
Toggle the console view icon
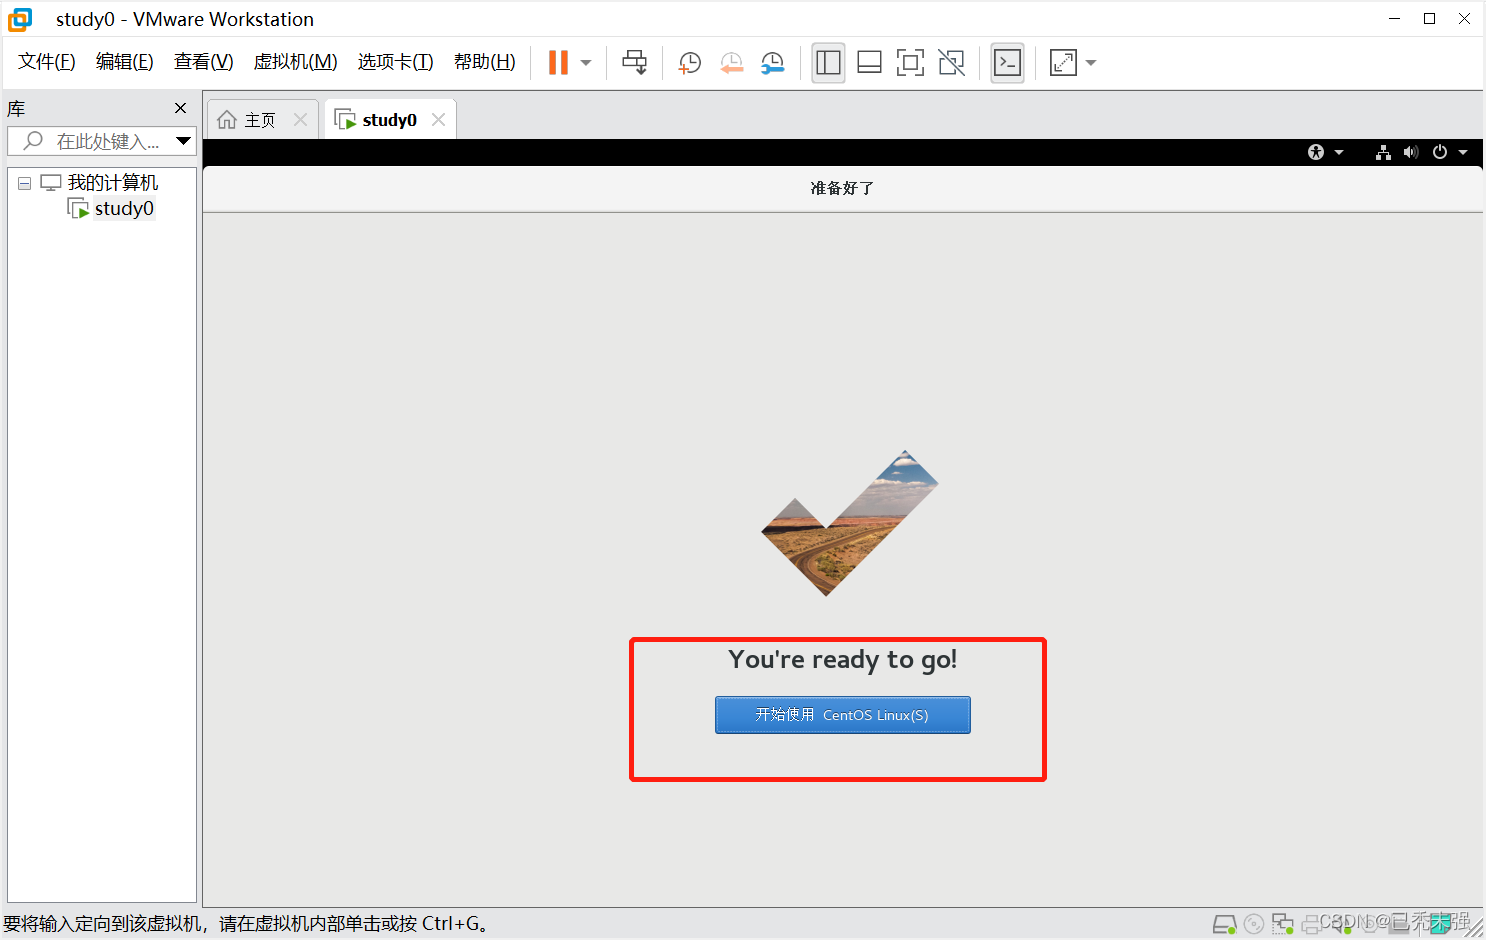(x=1007, y=63)
